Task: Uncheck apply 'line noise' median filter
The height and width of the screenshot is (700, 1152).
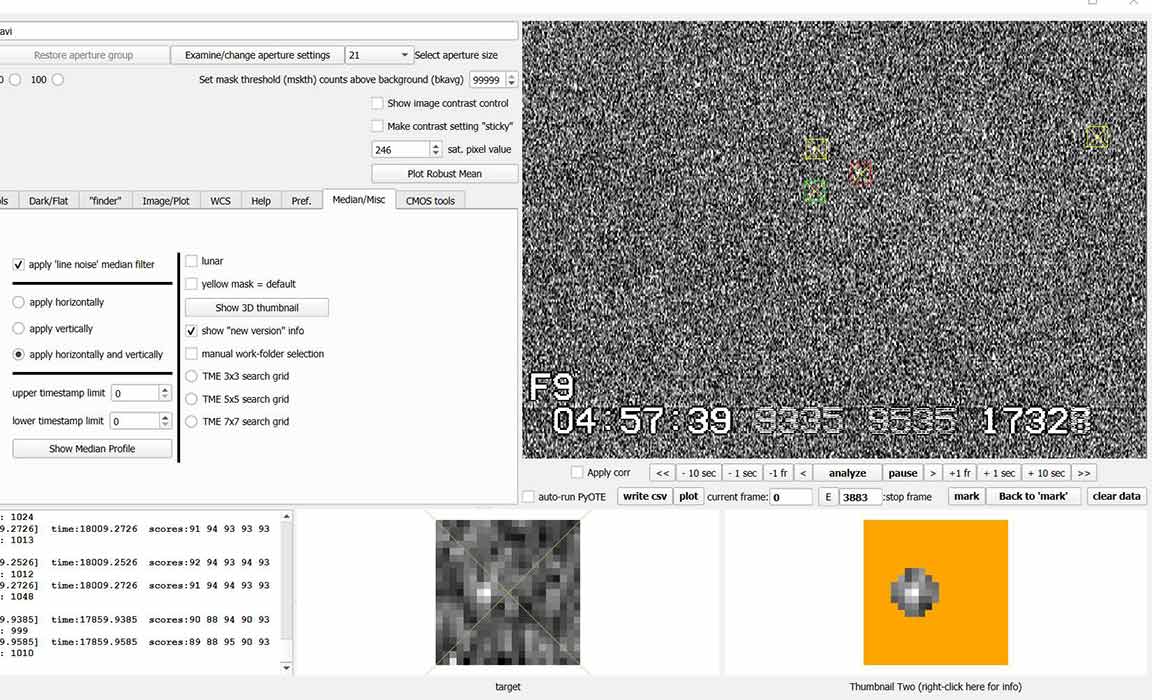Action: click(x=19, y=265)
